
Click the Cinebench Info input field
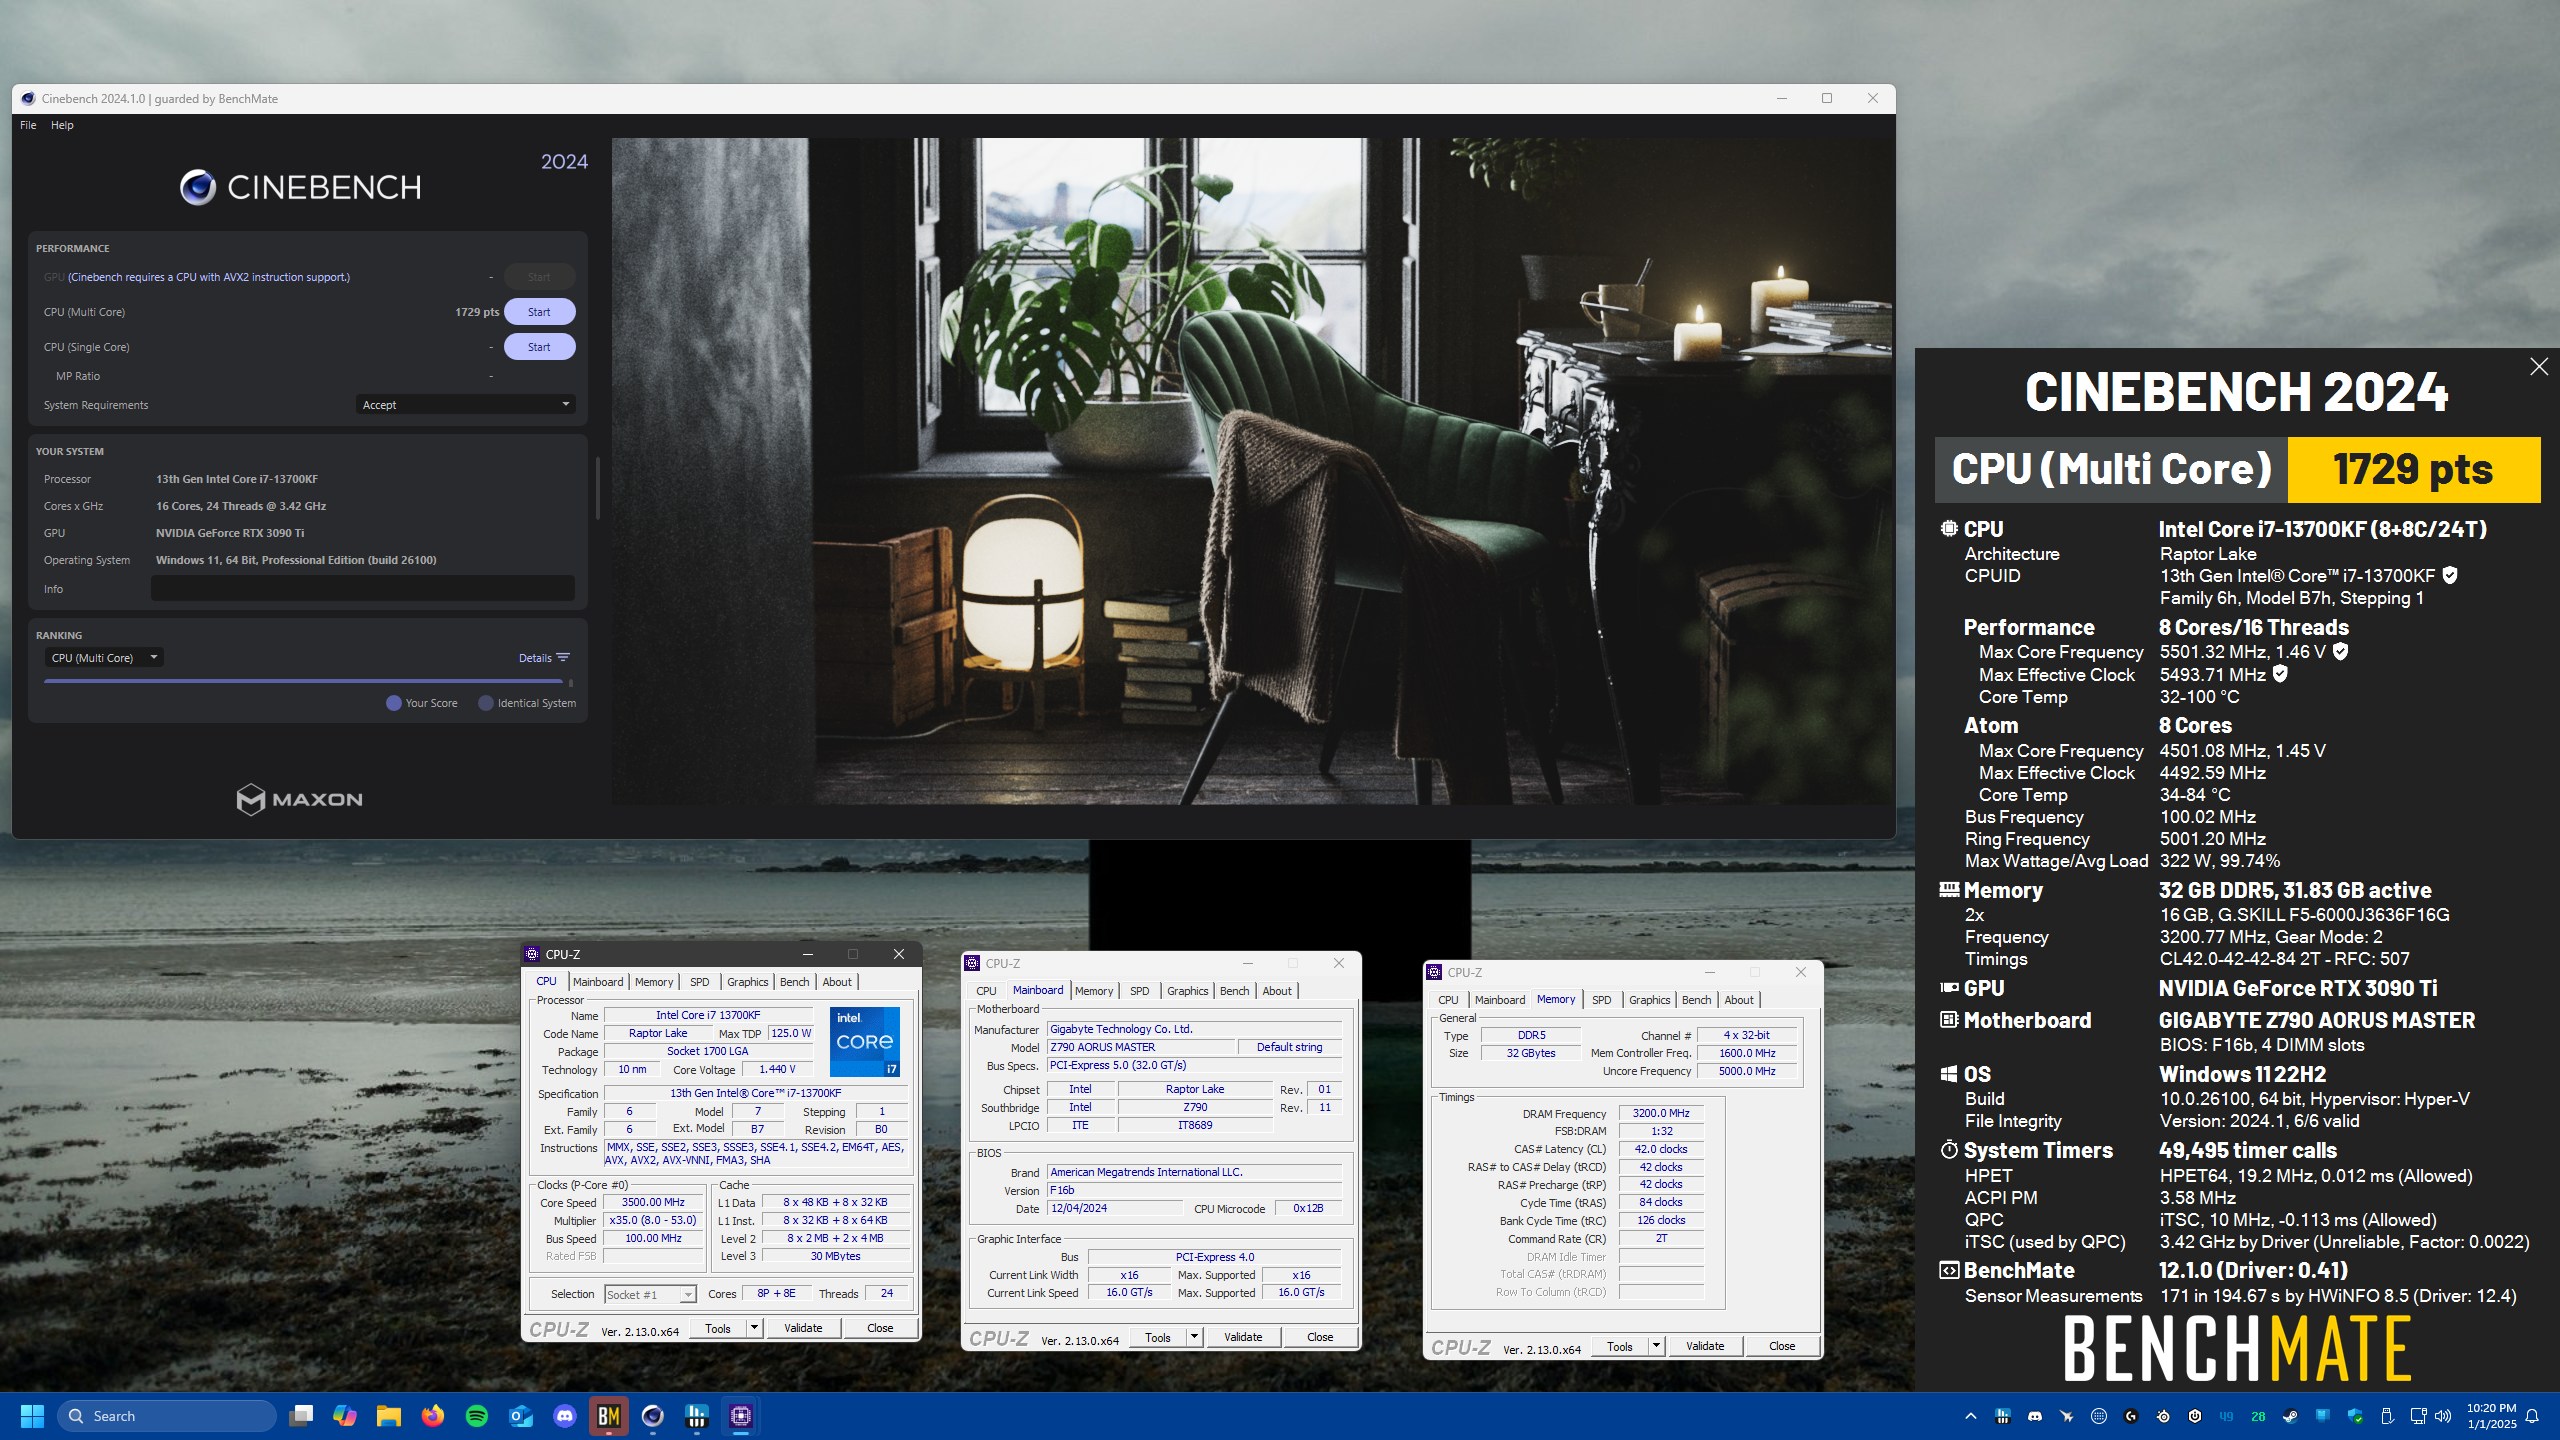[x=363, y=589]
